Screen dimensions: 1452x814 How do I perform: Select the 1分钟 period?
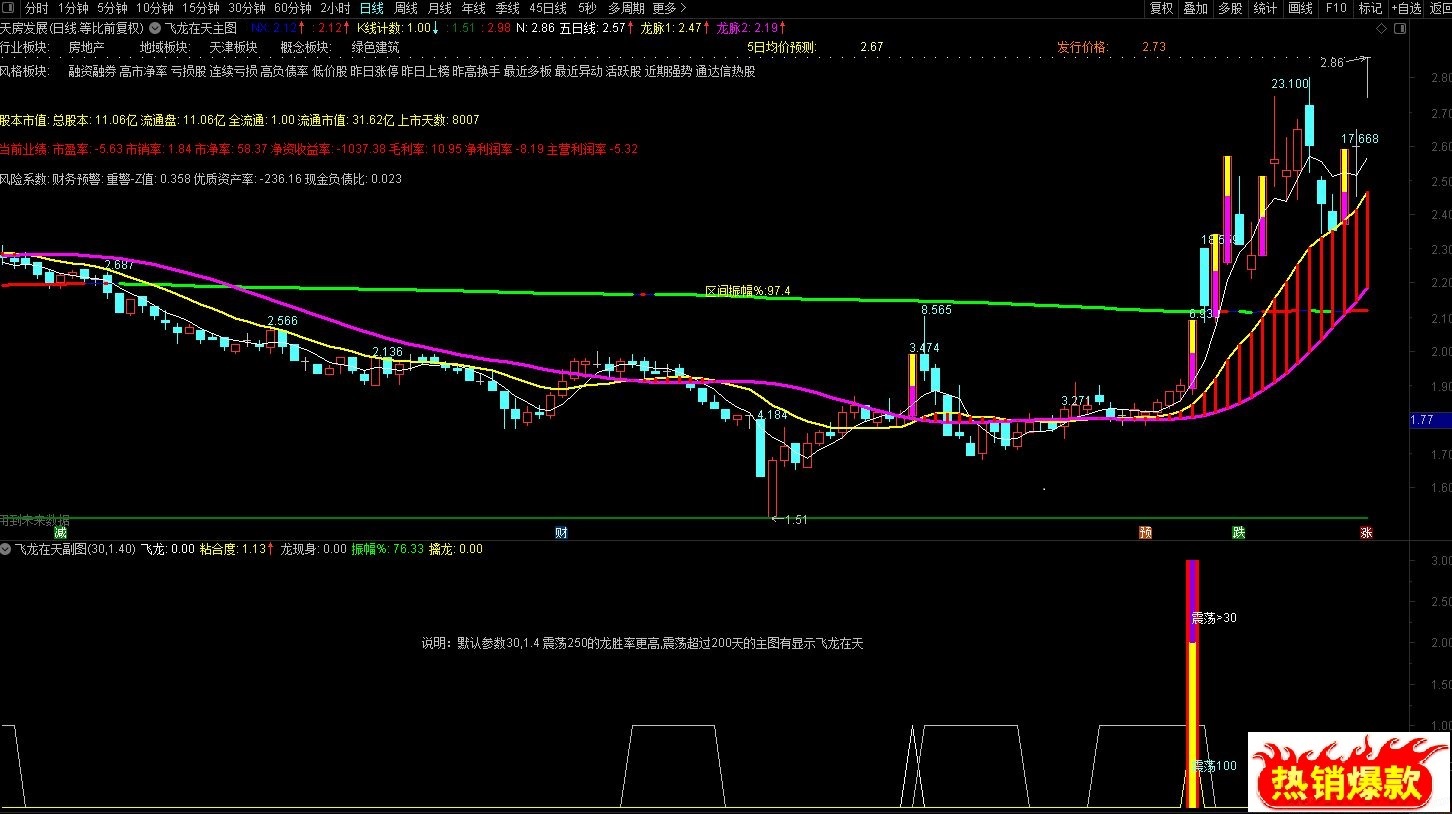point(74,8)
